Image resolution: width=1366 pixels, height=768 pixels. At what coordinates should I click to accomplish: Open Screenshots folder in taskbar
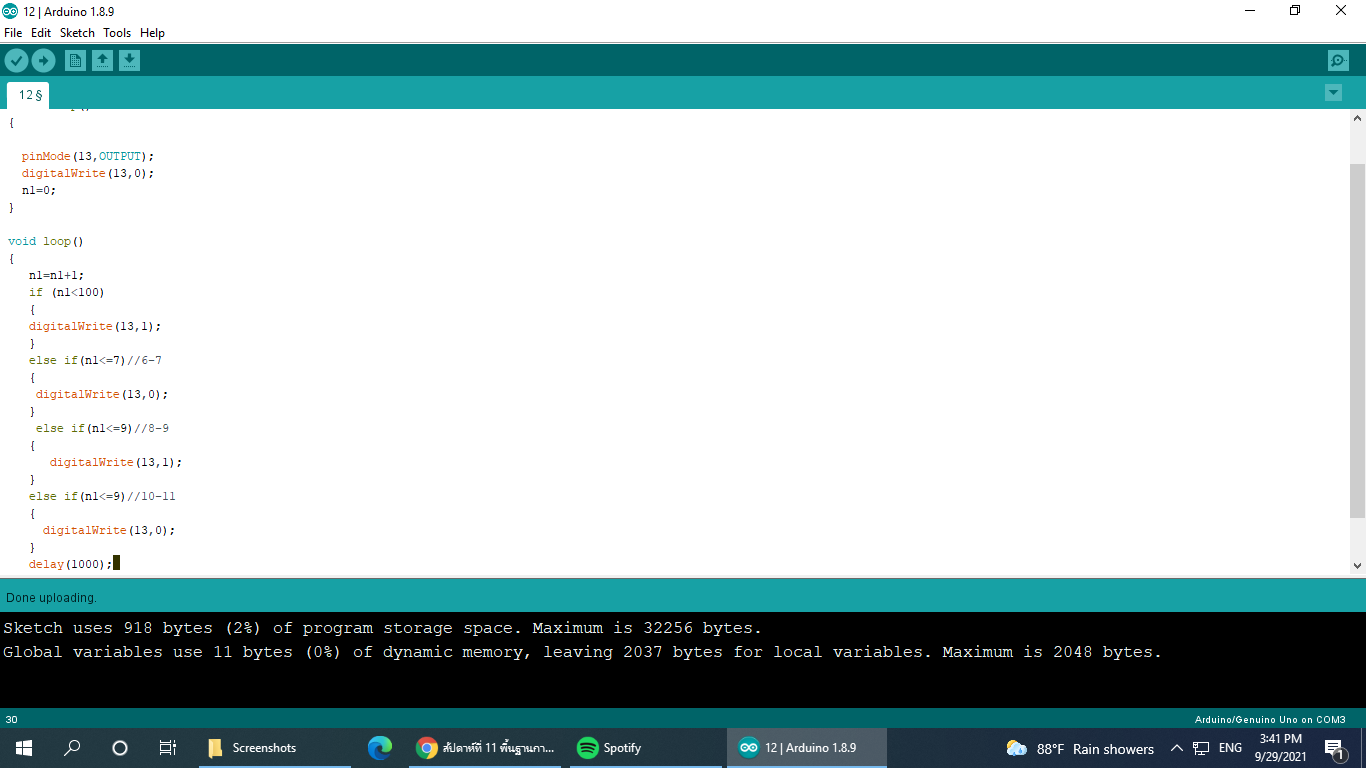(252, 748)
